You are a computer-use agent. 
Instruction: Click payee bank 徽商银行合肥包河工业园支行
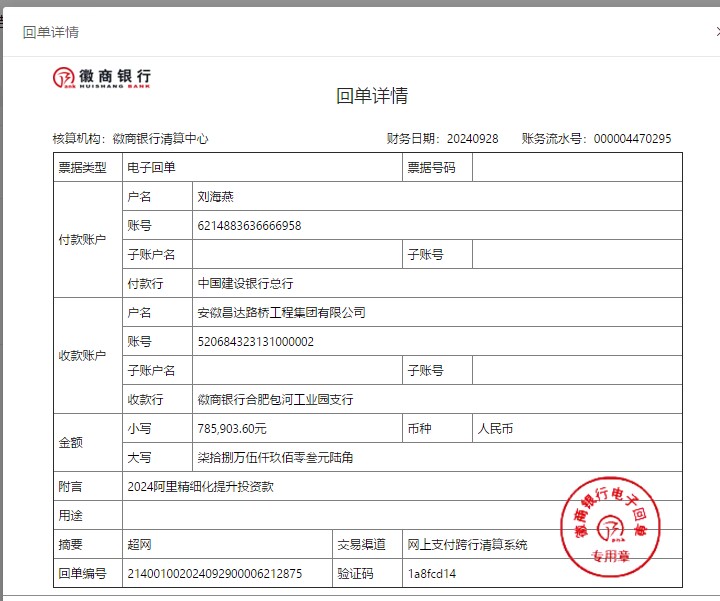275,400
